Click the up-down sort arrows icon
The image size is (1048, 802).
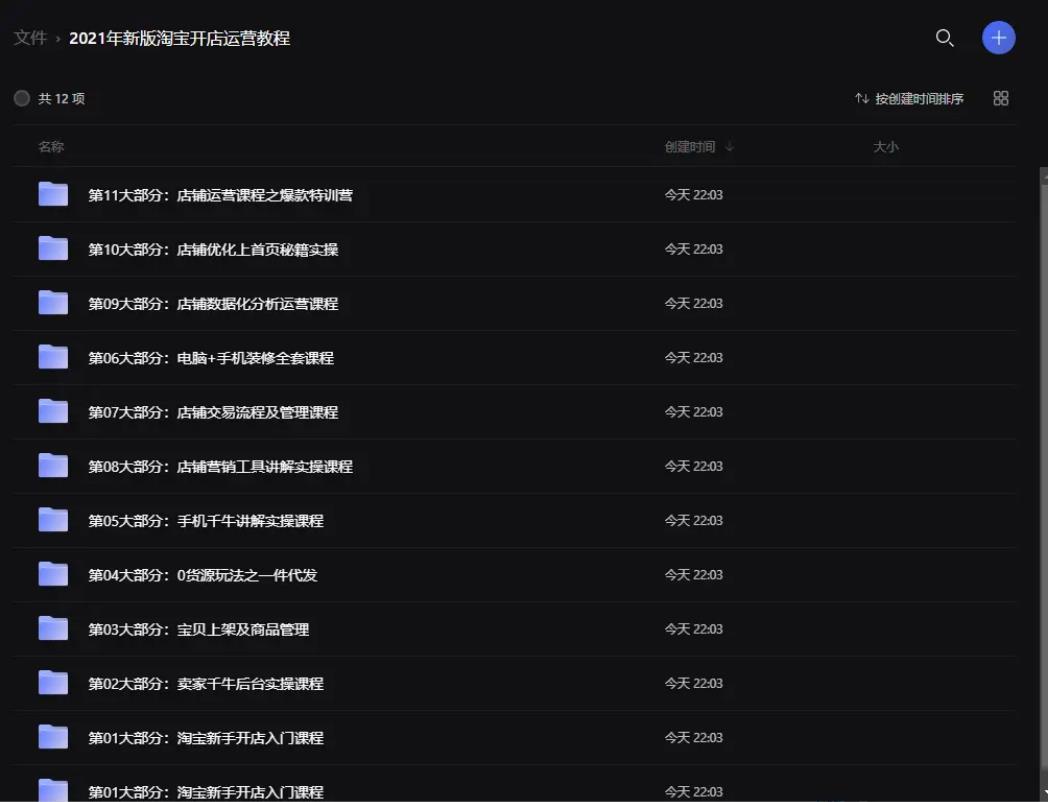point(861,99)
